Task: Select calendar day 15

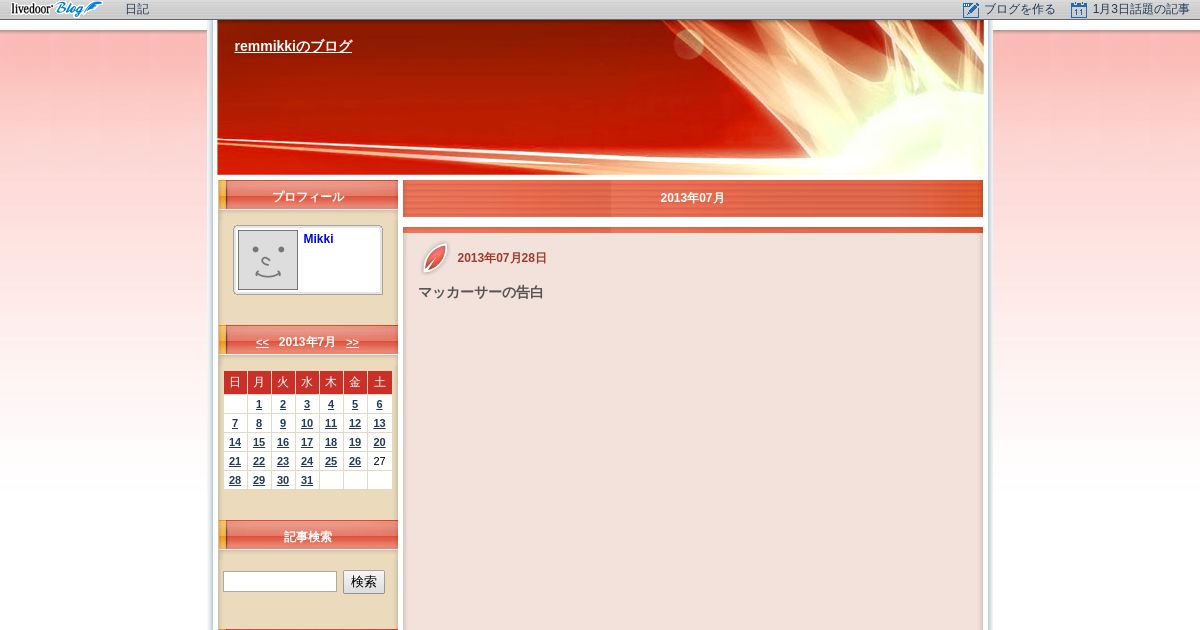Action: (259, 442)
